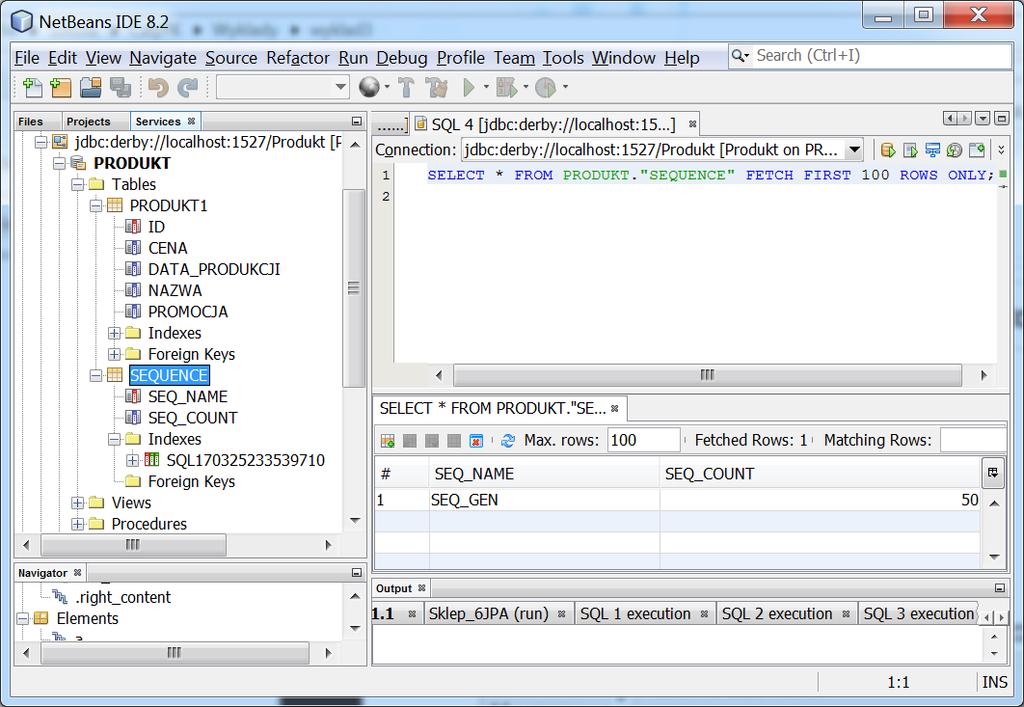Click the Run SQL database icon
This screenshot has height=707, width=1024.
(888, 150)
